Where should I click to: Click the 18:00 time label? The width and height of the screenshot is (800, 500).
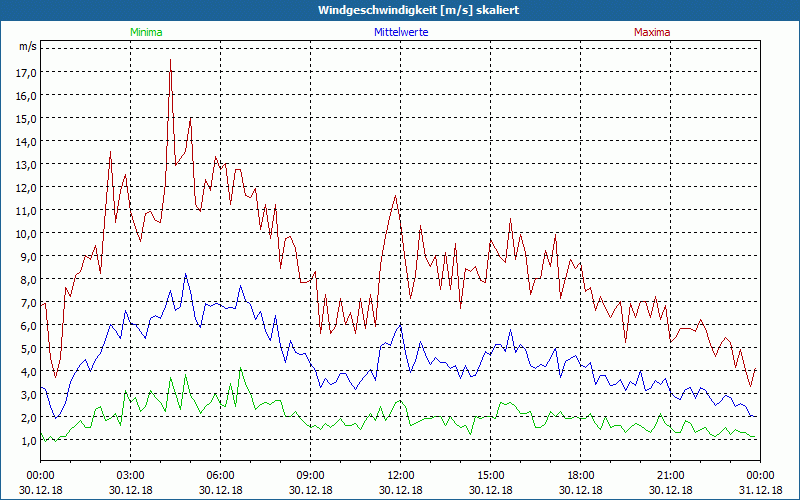coord(581,476)
